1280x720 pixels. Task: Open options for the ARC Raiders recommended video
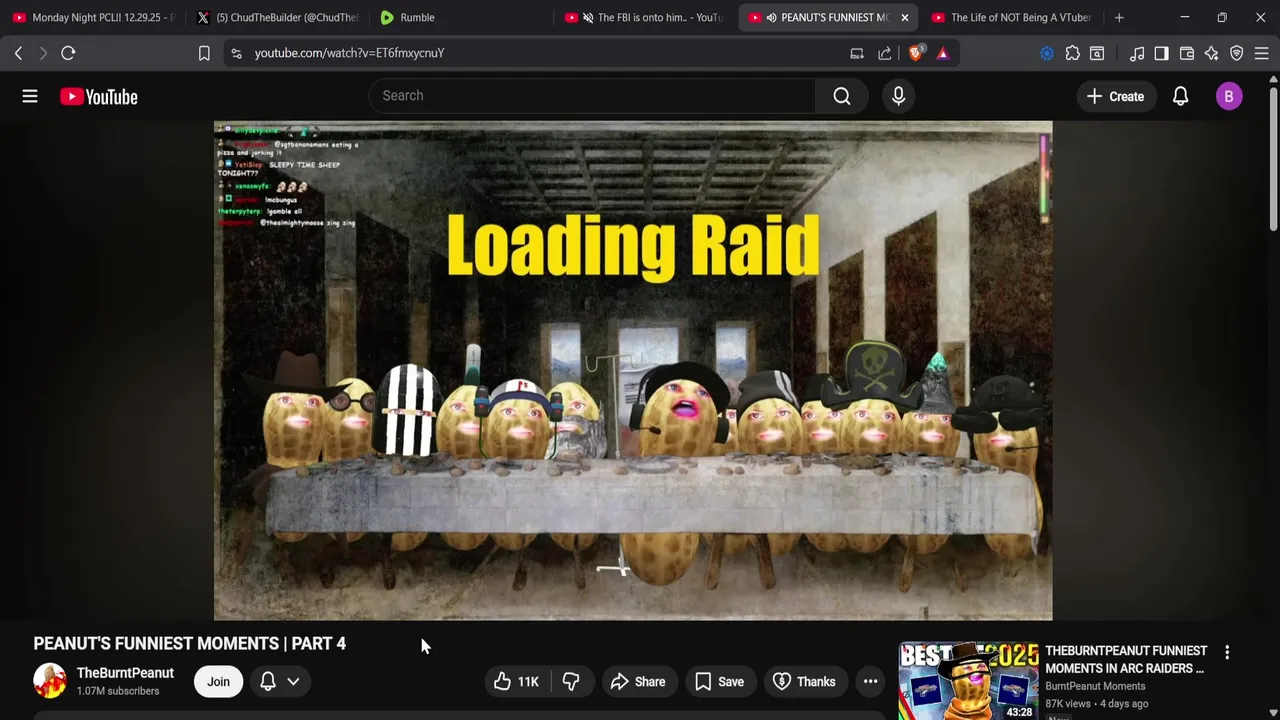[x=1227, y=652]
